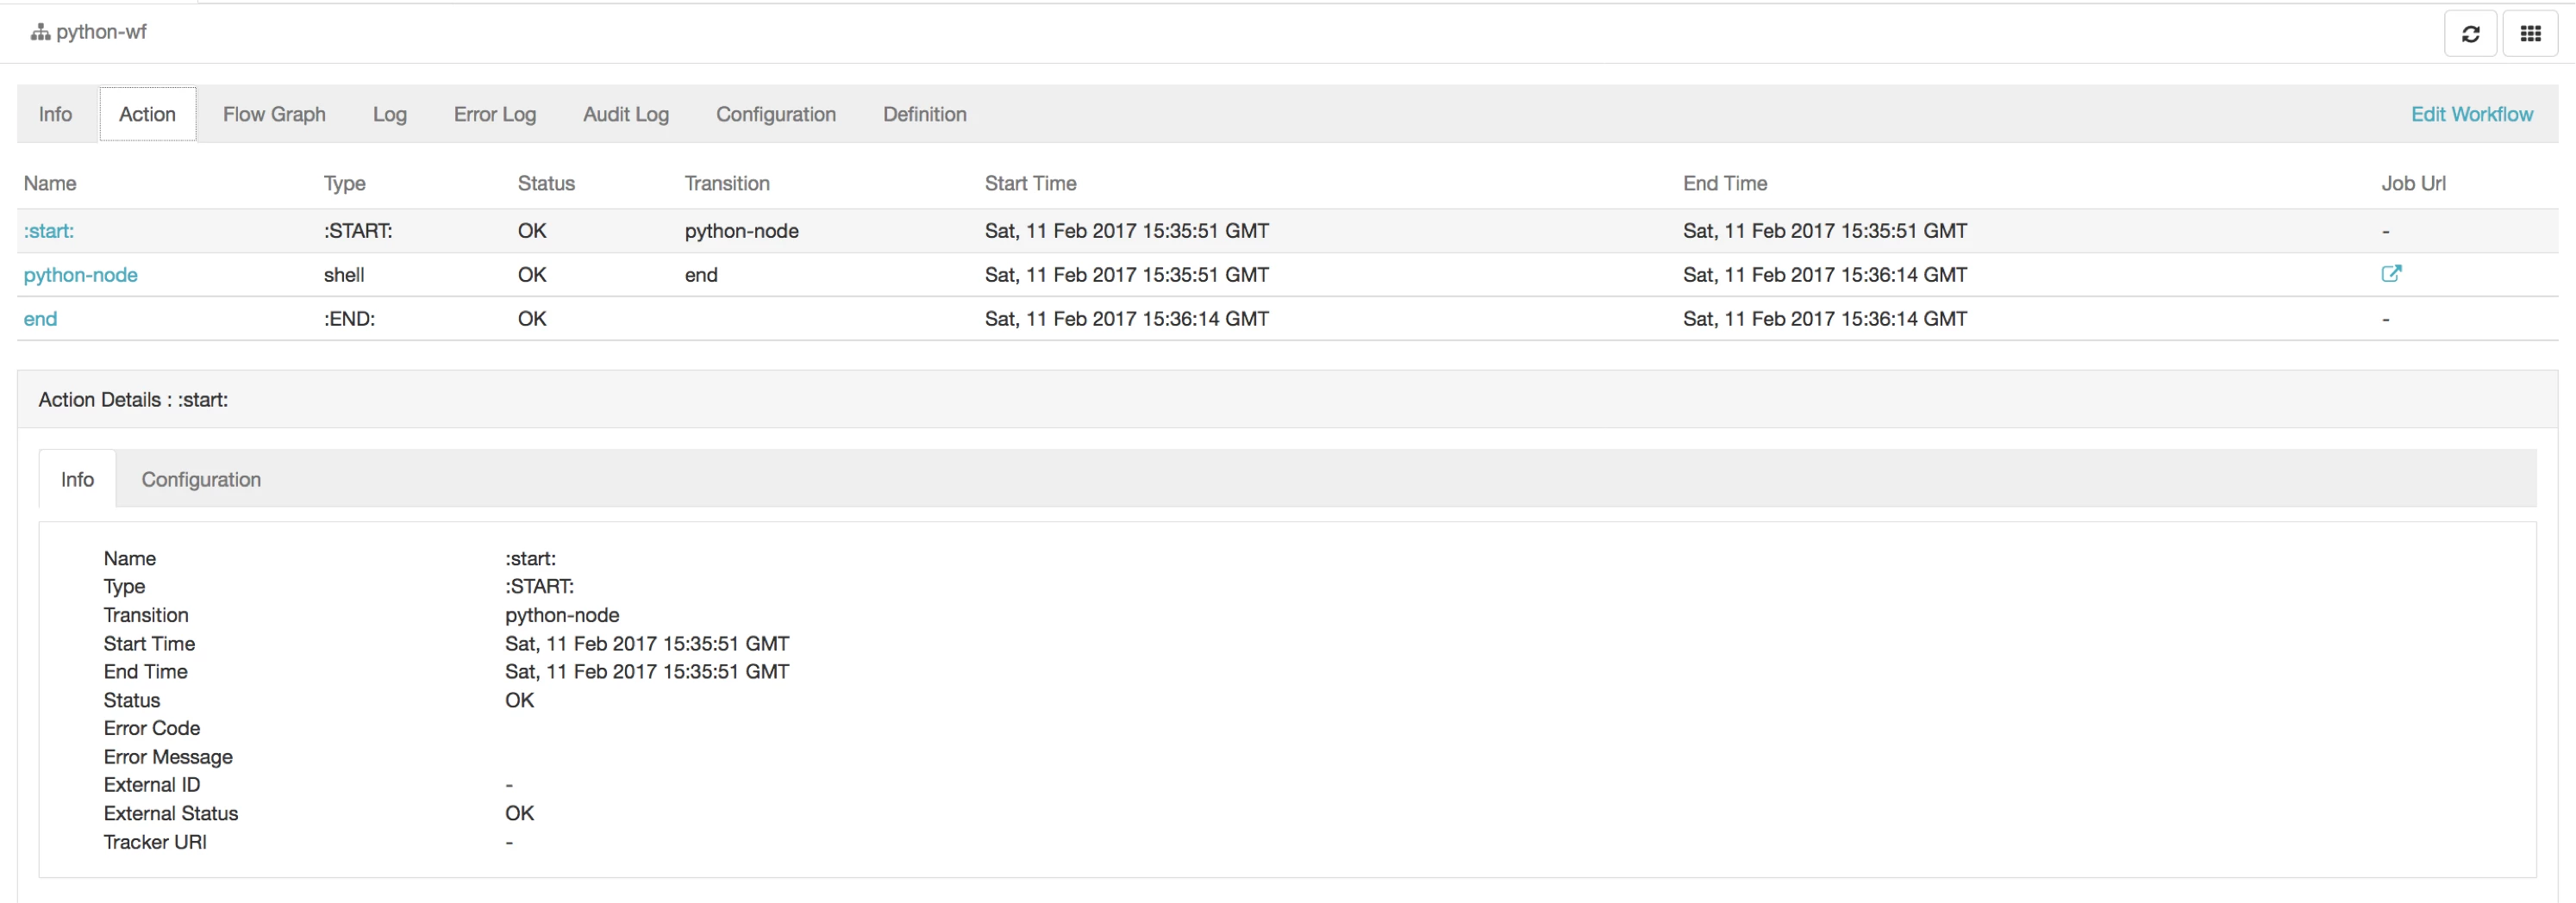Click the python-node transition value in details
The height and width of the screenshot is (903, 2576).
click(562, 615)
